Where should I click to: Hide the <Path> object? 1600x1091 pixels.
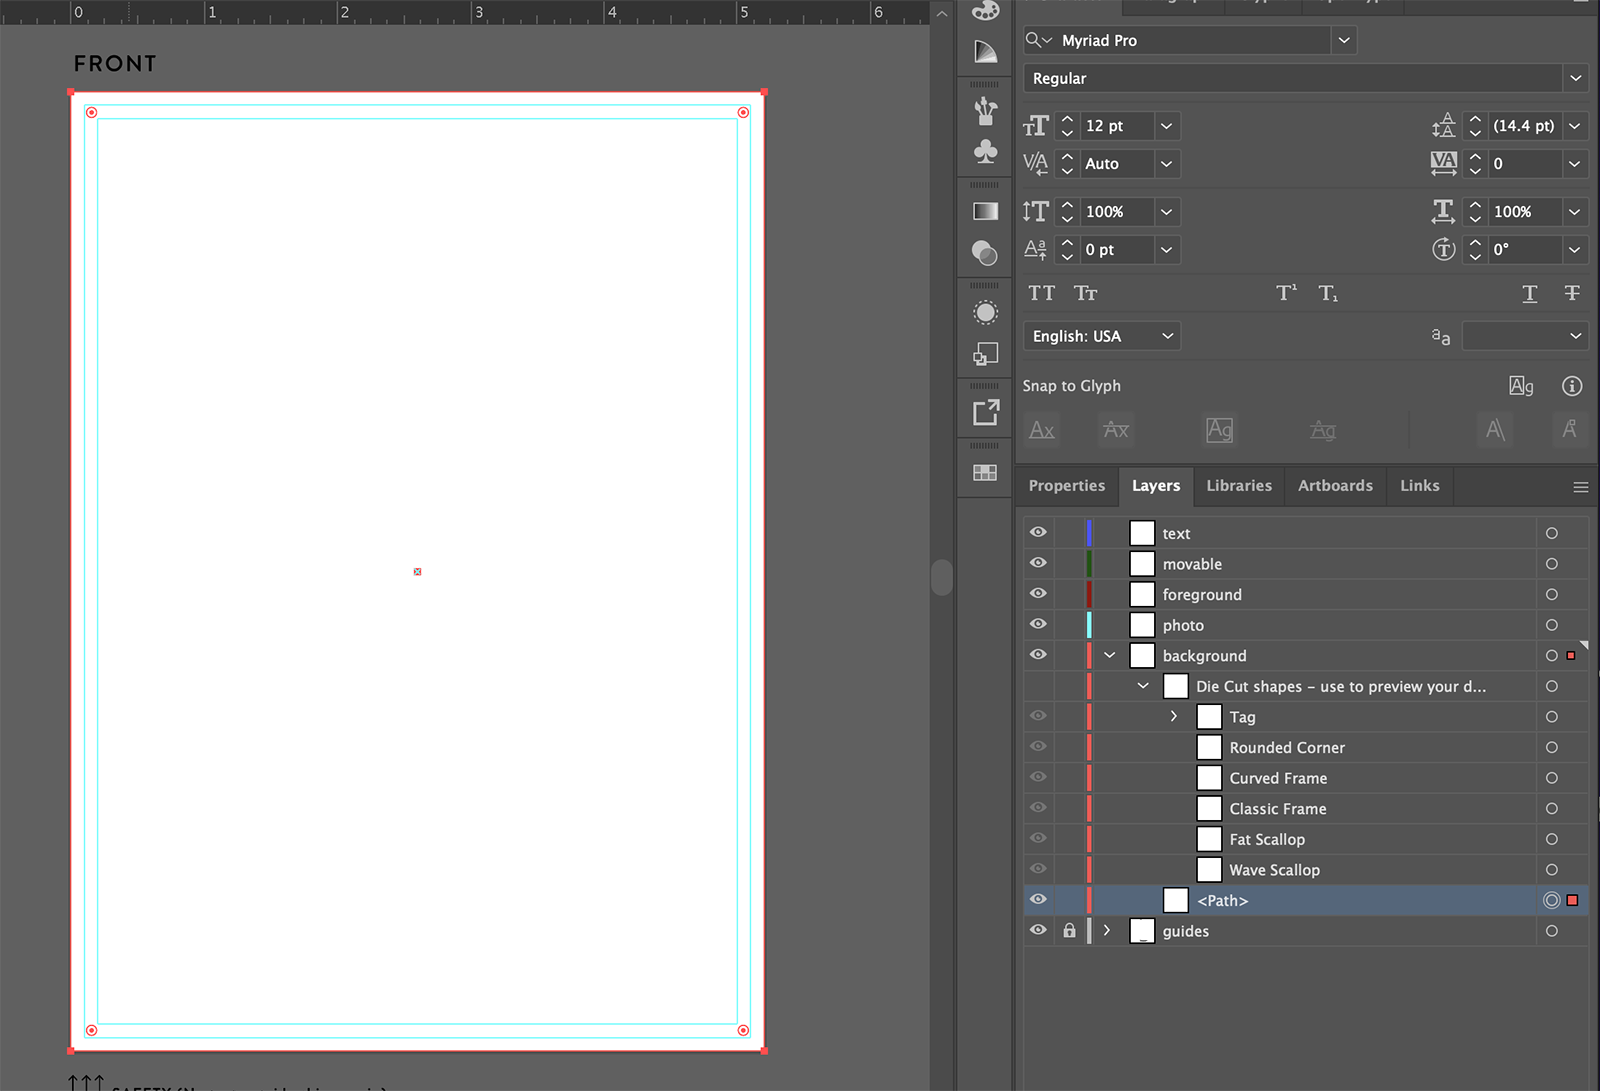(x=1038, y=900)
